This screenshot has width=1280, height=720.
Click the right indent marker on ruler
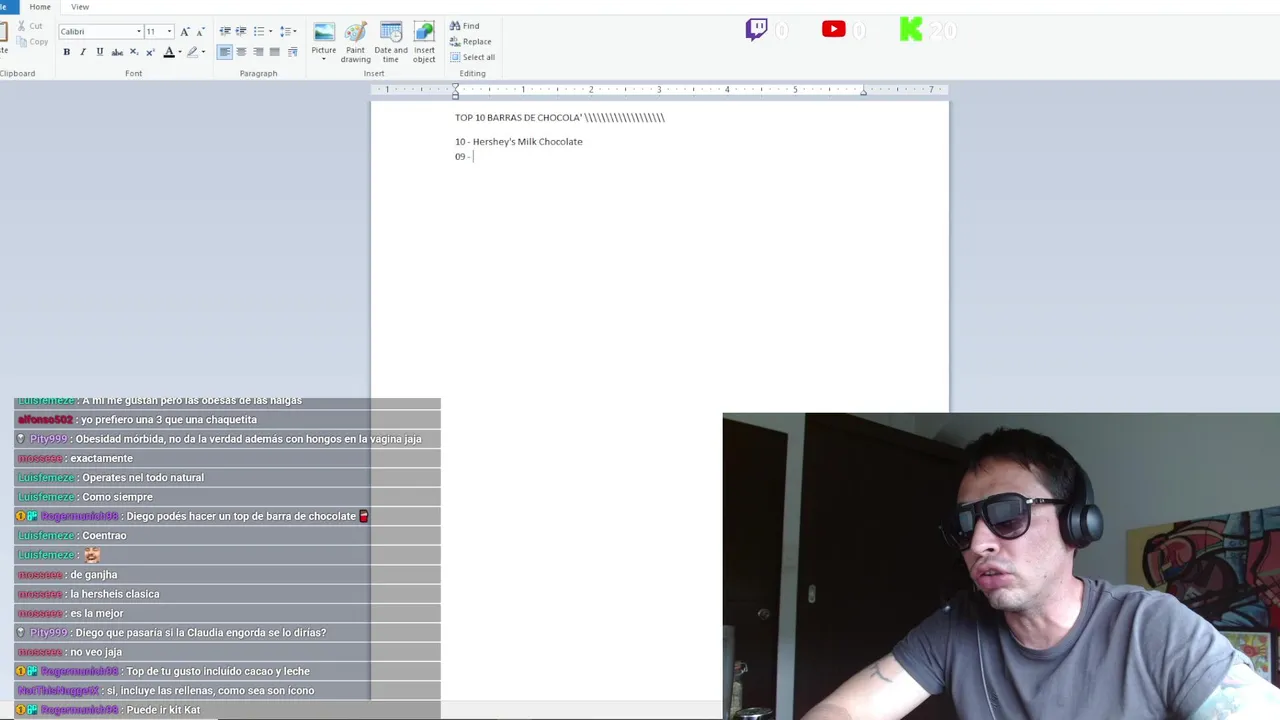coord(863,92)
